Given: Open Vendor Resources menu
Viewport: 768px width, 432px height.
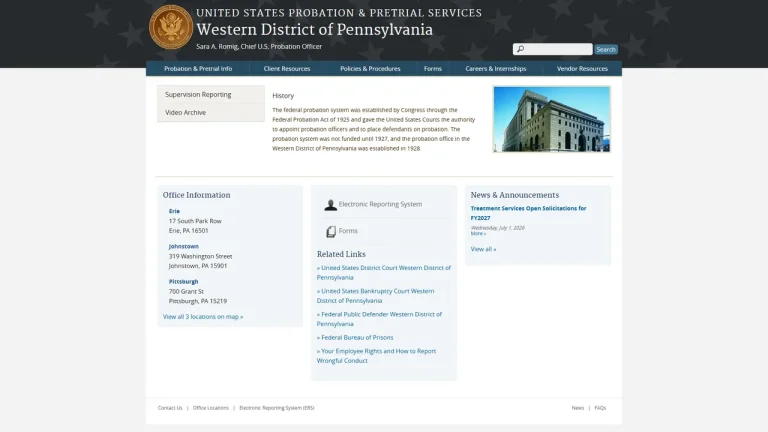Looking at the screenshot, I should 582,69.
